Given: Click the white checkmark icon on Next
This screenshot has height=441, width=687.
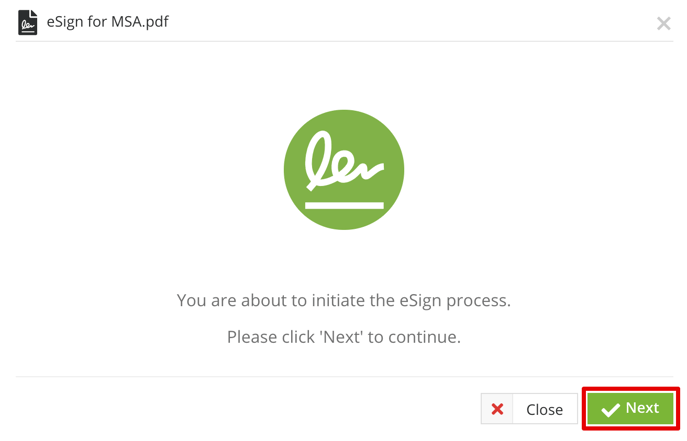Looking at the screenshot, I should tap(610, 409).
